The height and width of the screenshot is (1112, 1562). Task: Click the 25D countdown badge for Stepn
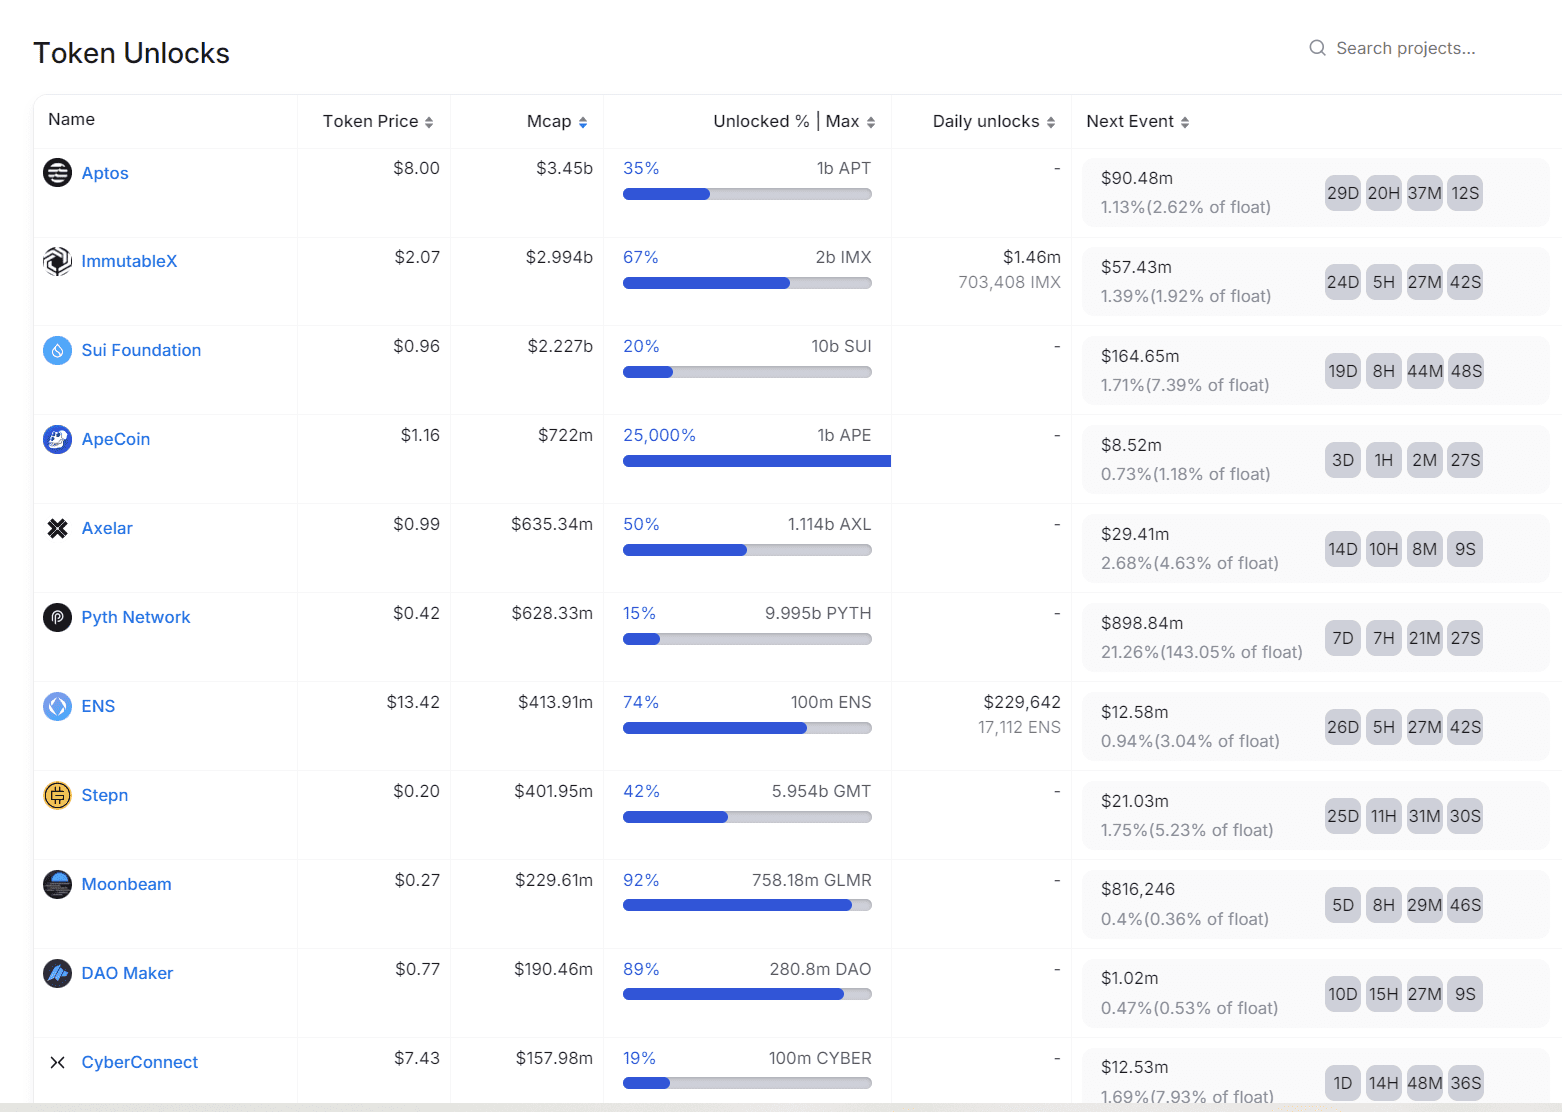[1343, 816]
